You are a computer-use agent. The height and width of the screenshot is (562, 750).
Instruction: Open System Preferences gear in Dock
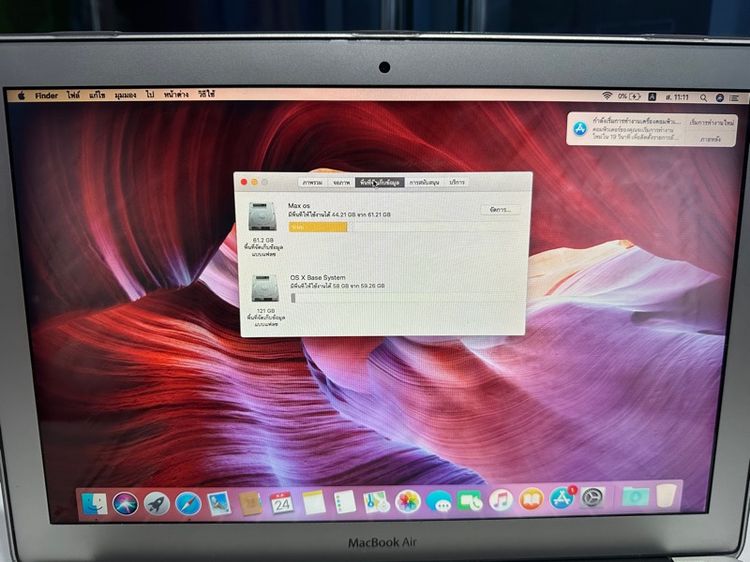[593, 497]
